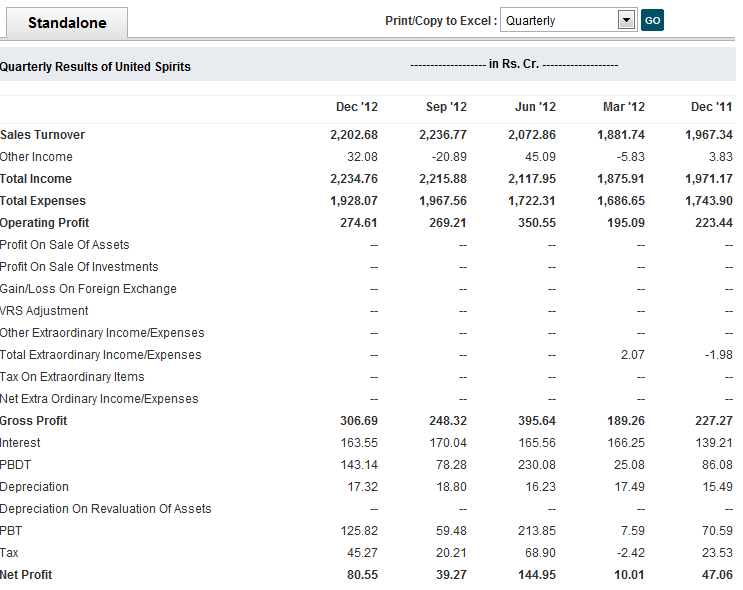Select Net Extra Ordinary Income/Expenses label
743x590 pixels.
tap(99, 399)
